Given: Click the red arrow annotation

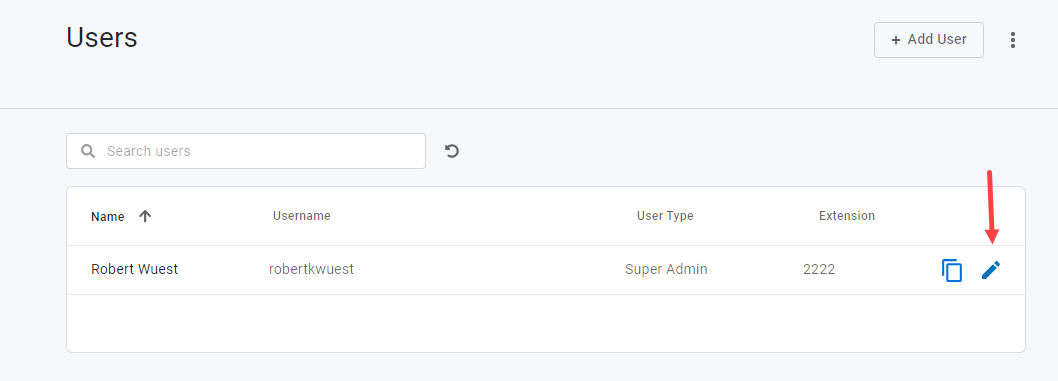Looking at the screenshot, I should coord(991,207).
